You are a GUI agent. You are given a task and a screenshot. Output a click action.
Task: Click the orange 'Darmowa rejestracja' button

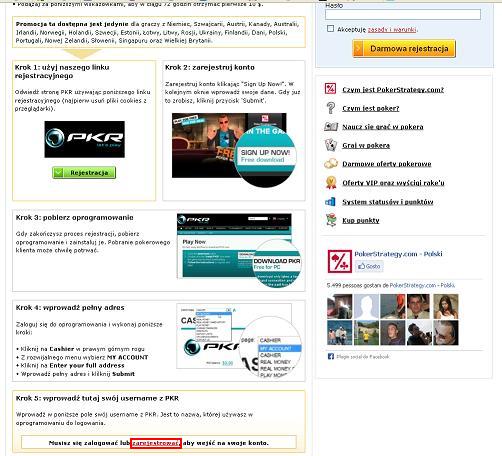(404, 49)
